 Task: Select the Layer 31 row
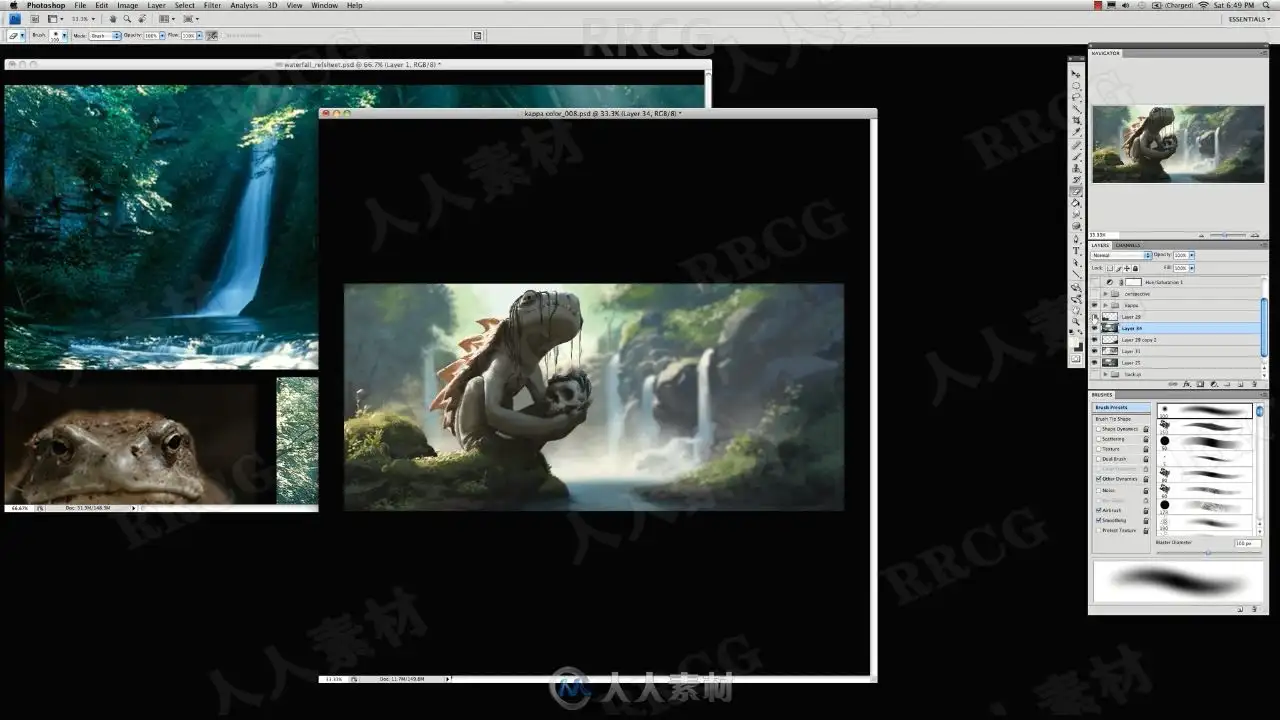tap(1176, 351)
